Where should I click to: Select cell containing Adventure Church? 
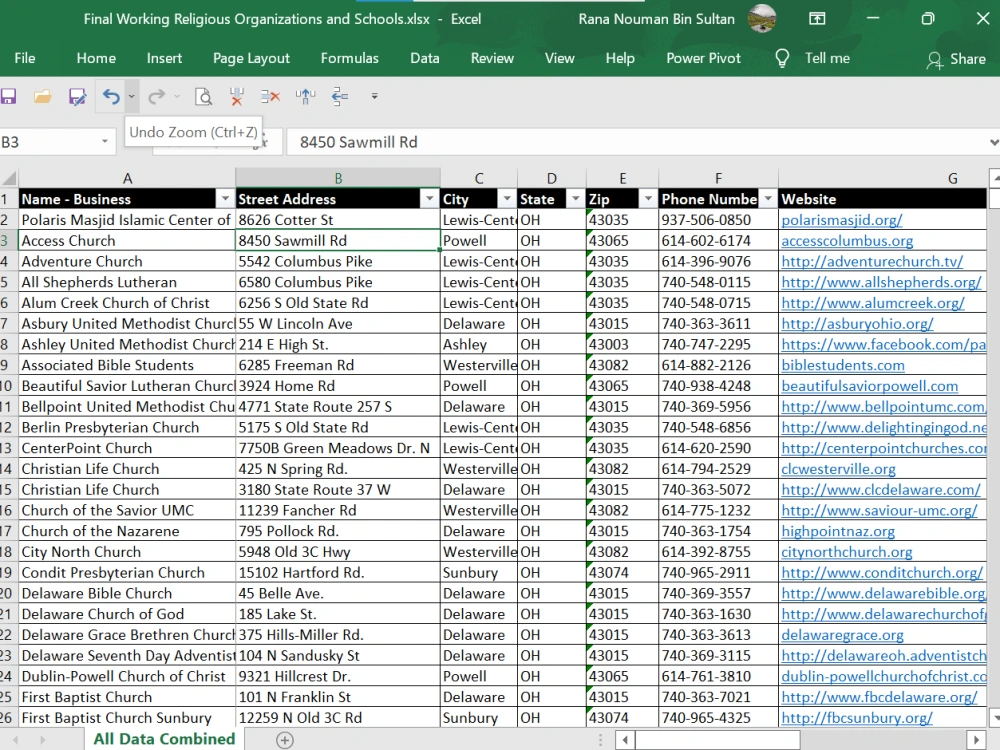127,261
